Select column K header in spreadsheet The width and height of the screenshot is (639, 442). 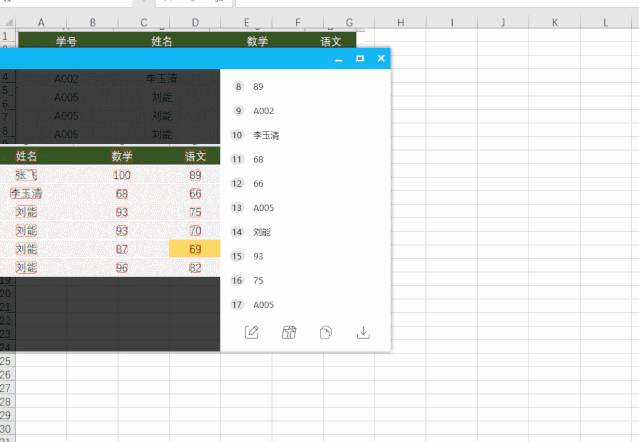(553, 21)
